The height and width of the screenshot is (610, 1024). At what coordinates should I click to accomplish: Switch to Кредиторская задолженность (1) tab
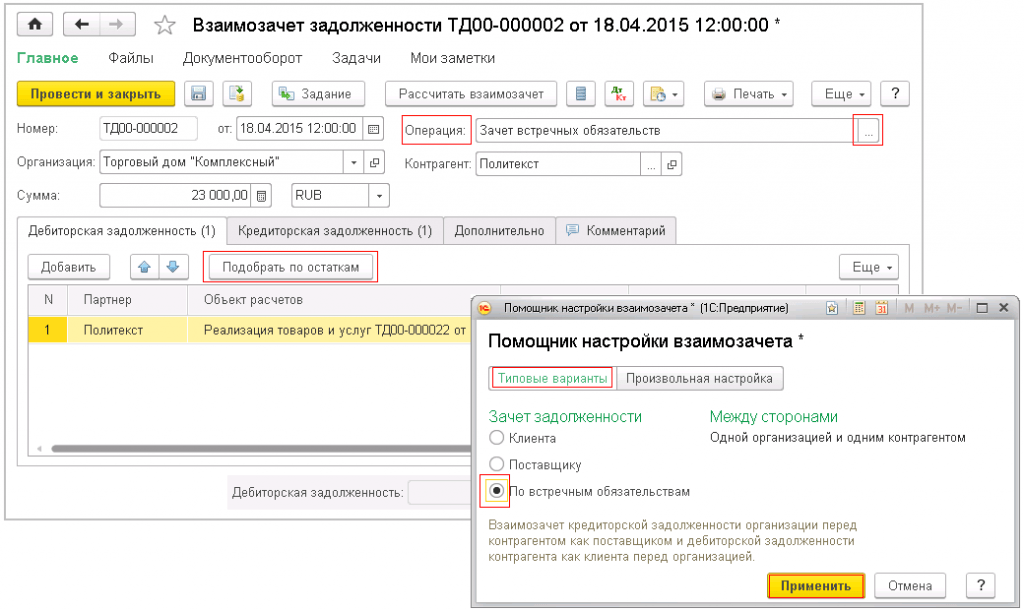pyautogui.click(x=335, y=231)
